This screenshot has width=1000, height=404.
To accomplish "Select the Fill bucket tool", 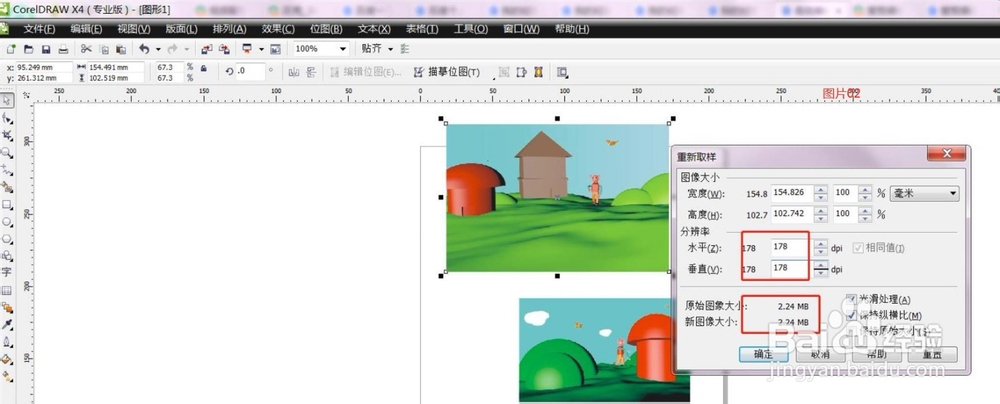I will pos(7,359).
